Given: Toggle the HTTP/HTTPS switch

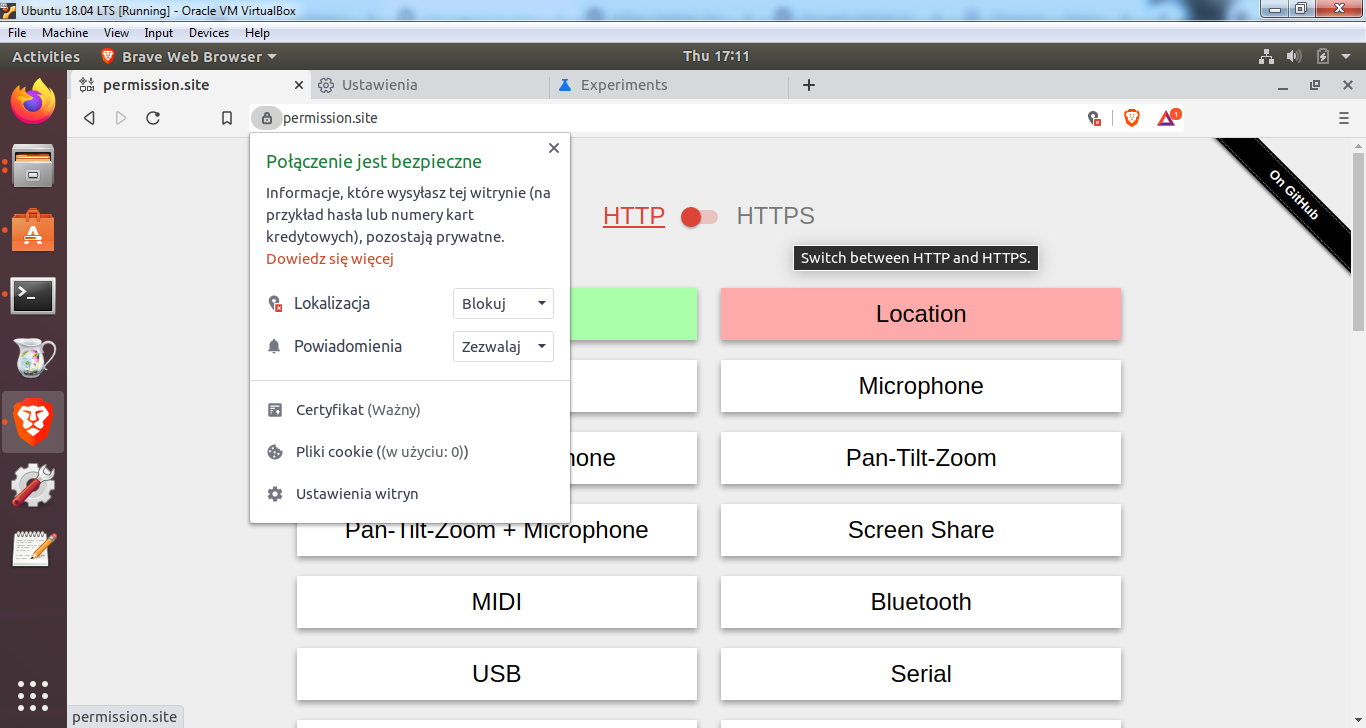Looking at the screenshot, I should click(x=699, y=217).
